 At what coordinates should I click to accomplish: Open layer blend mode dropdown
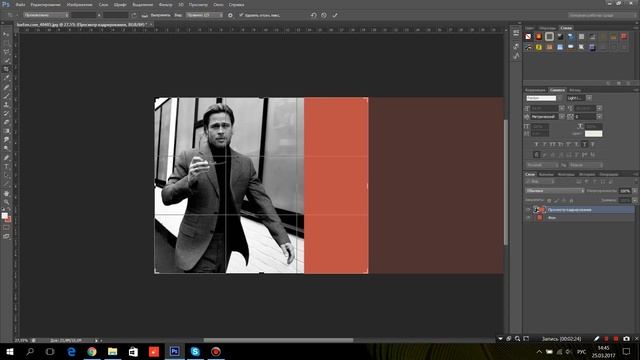(554, 191)
